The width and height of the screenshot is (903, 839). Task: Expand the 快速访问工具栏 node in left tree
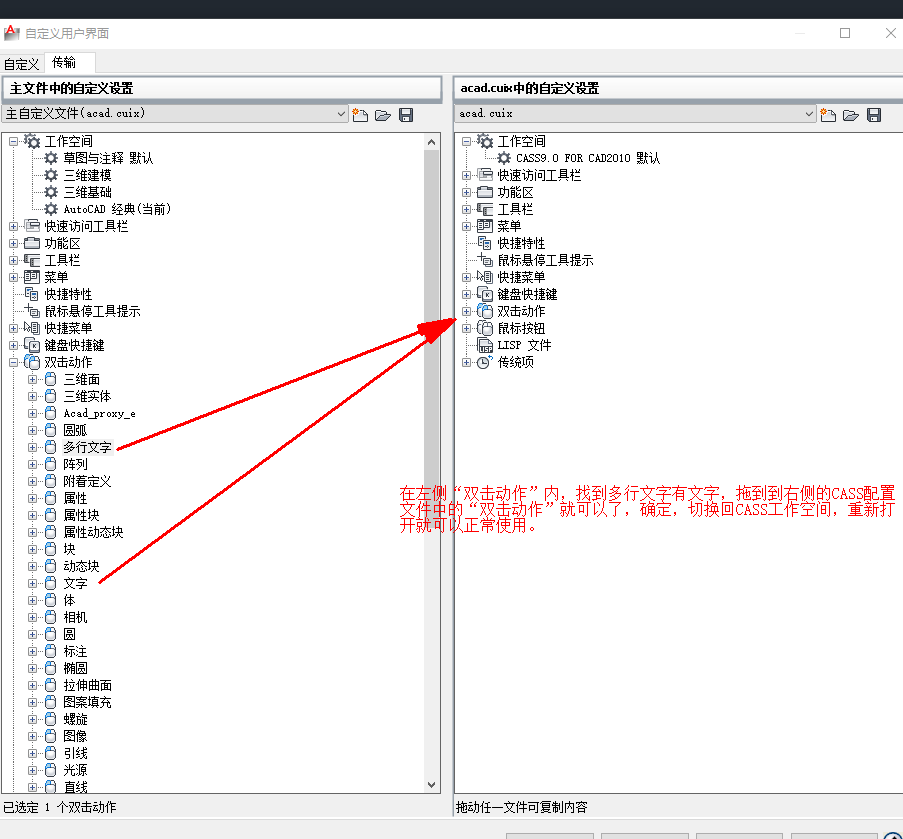(x=14, y=226)
